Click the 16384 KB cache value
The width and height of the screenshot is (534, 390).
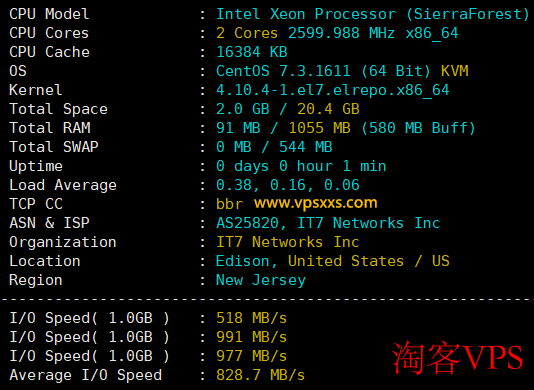252,52
